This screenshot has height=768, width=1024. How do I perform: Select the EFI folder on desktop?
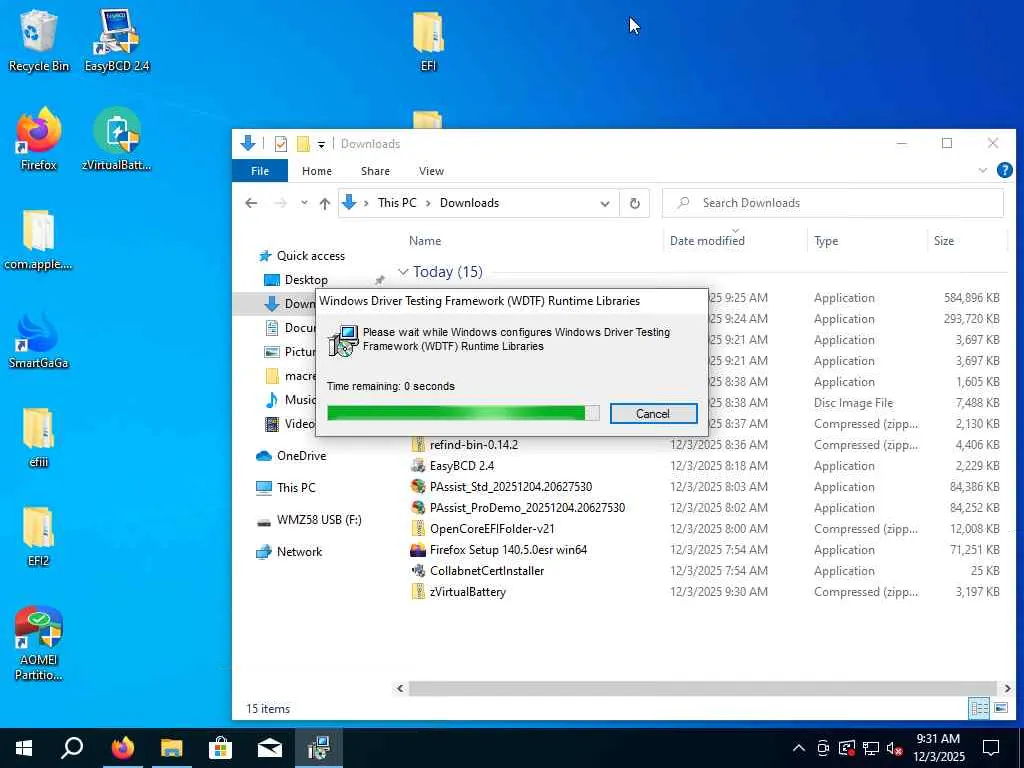428,40
